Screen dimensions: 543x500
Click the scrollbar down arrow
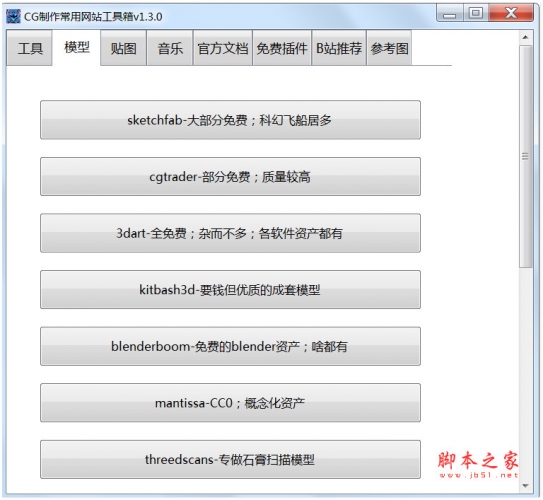coord(525,486)
